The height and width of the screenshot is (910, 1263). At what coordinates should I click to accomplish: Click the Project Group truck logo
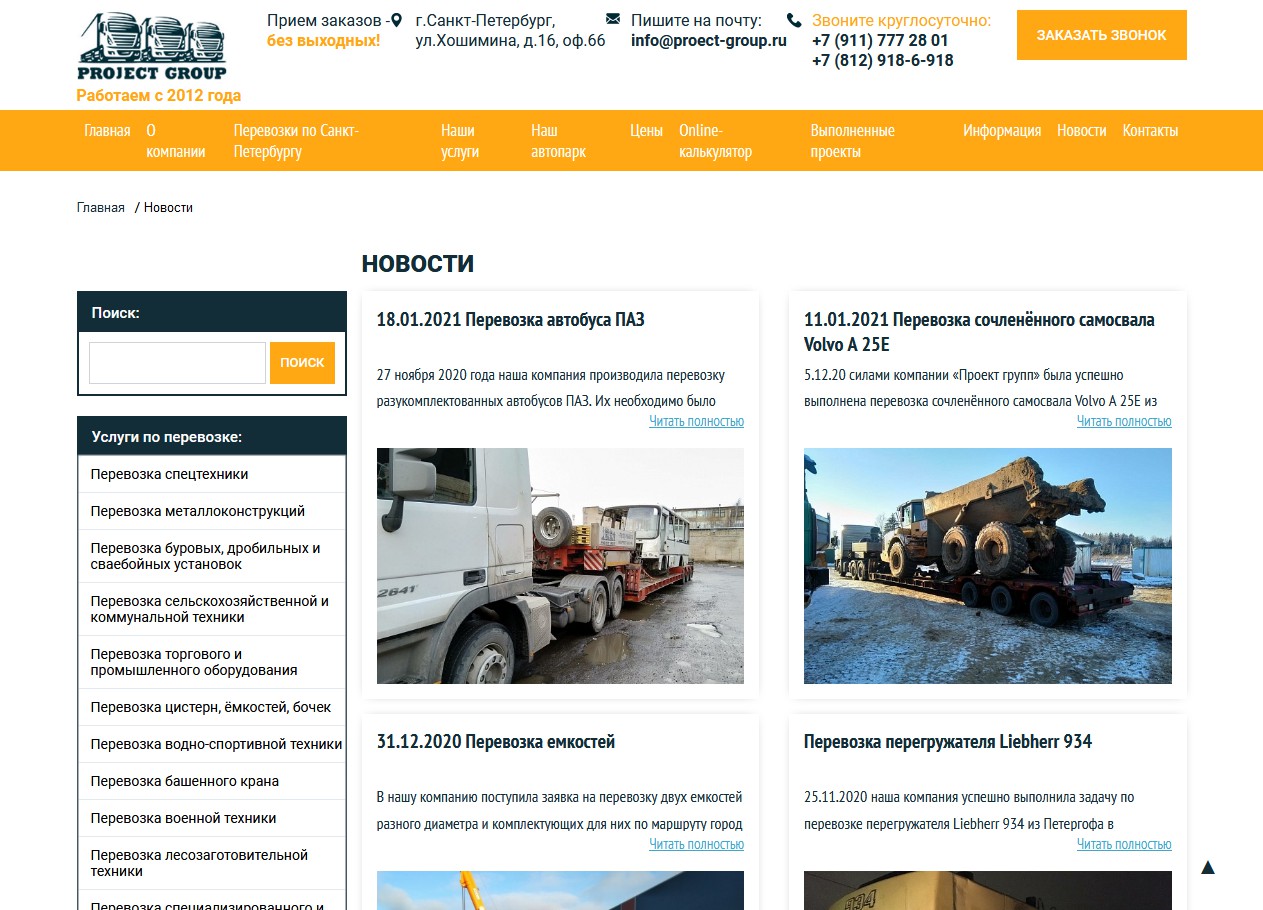(x=152, y=46)
